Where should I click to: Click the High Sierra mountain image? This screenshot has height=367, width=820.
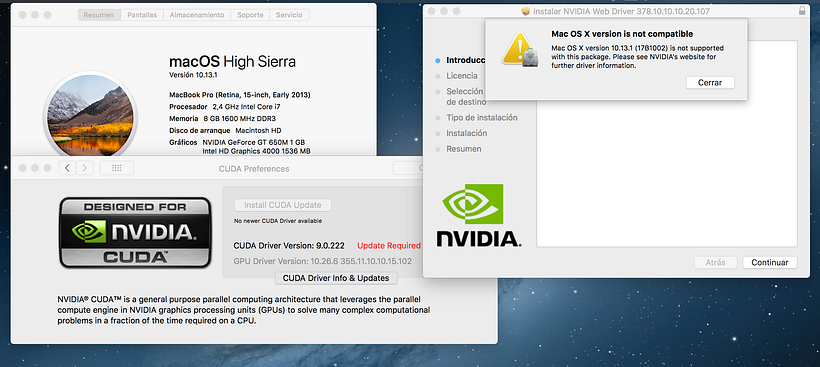pyautogui.click(x=90, y=114)
